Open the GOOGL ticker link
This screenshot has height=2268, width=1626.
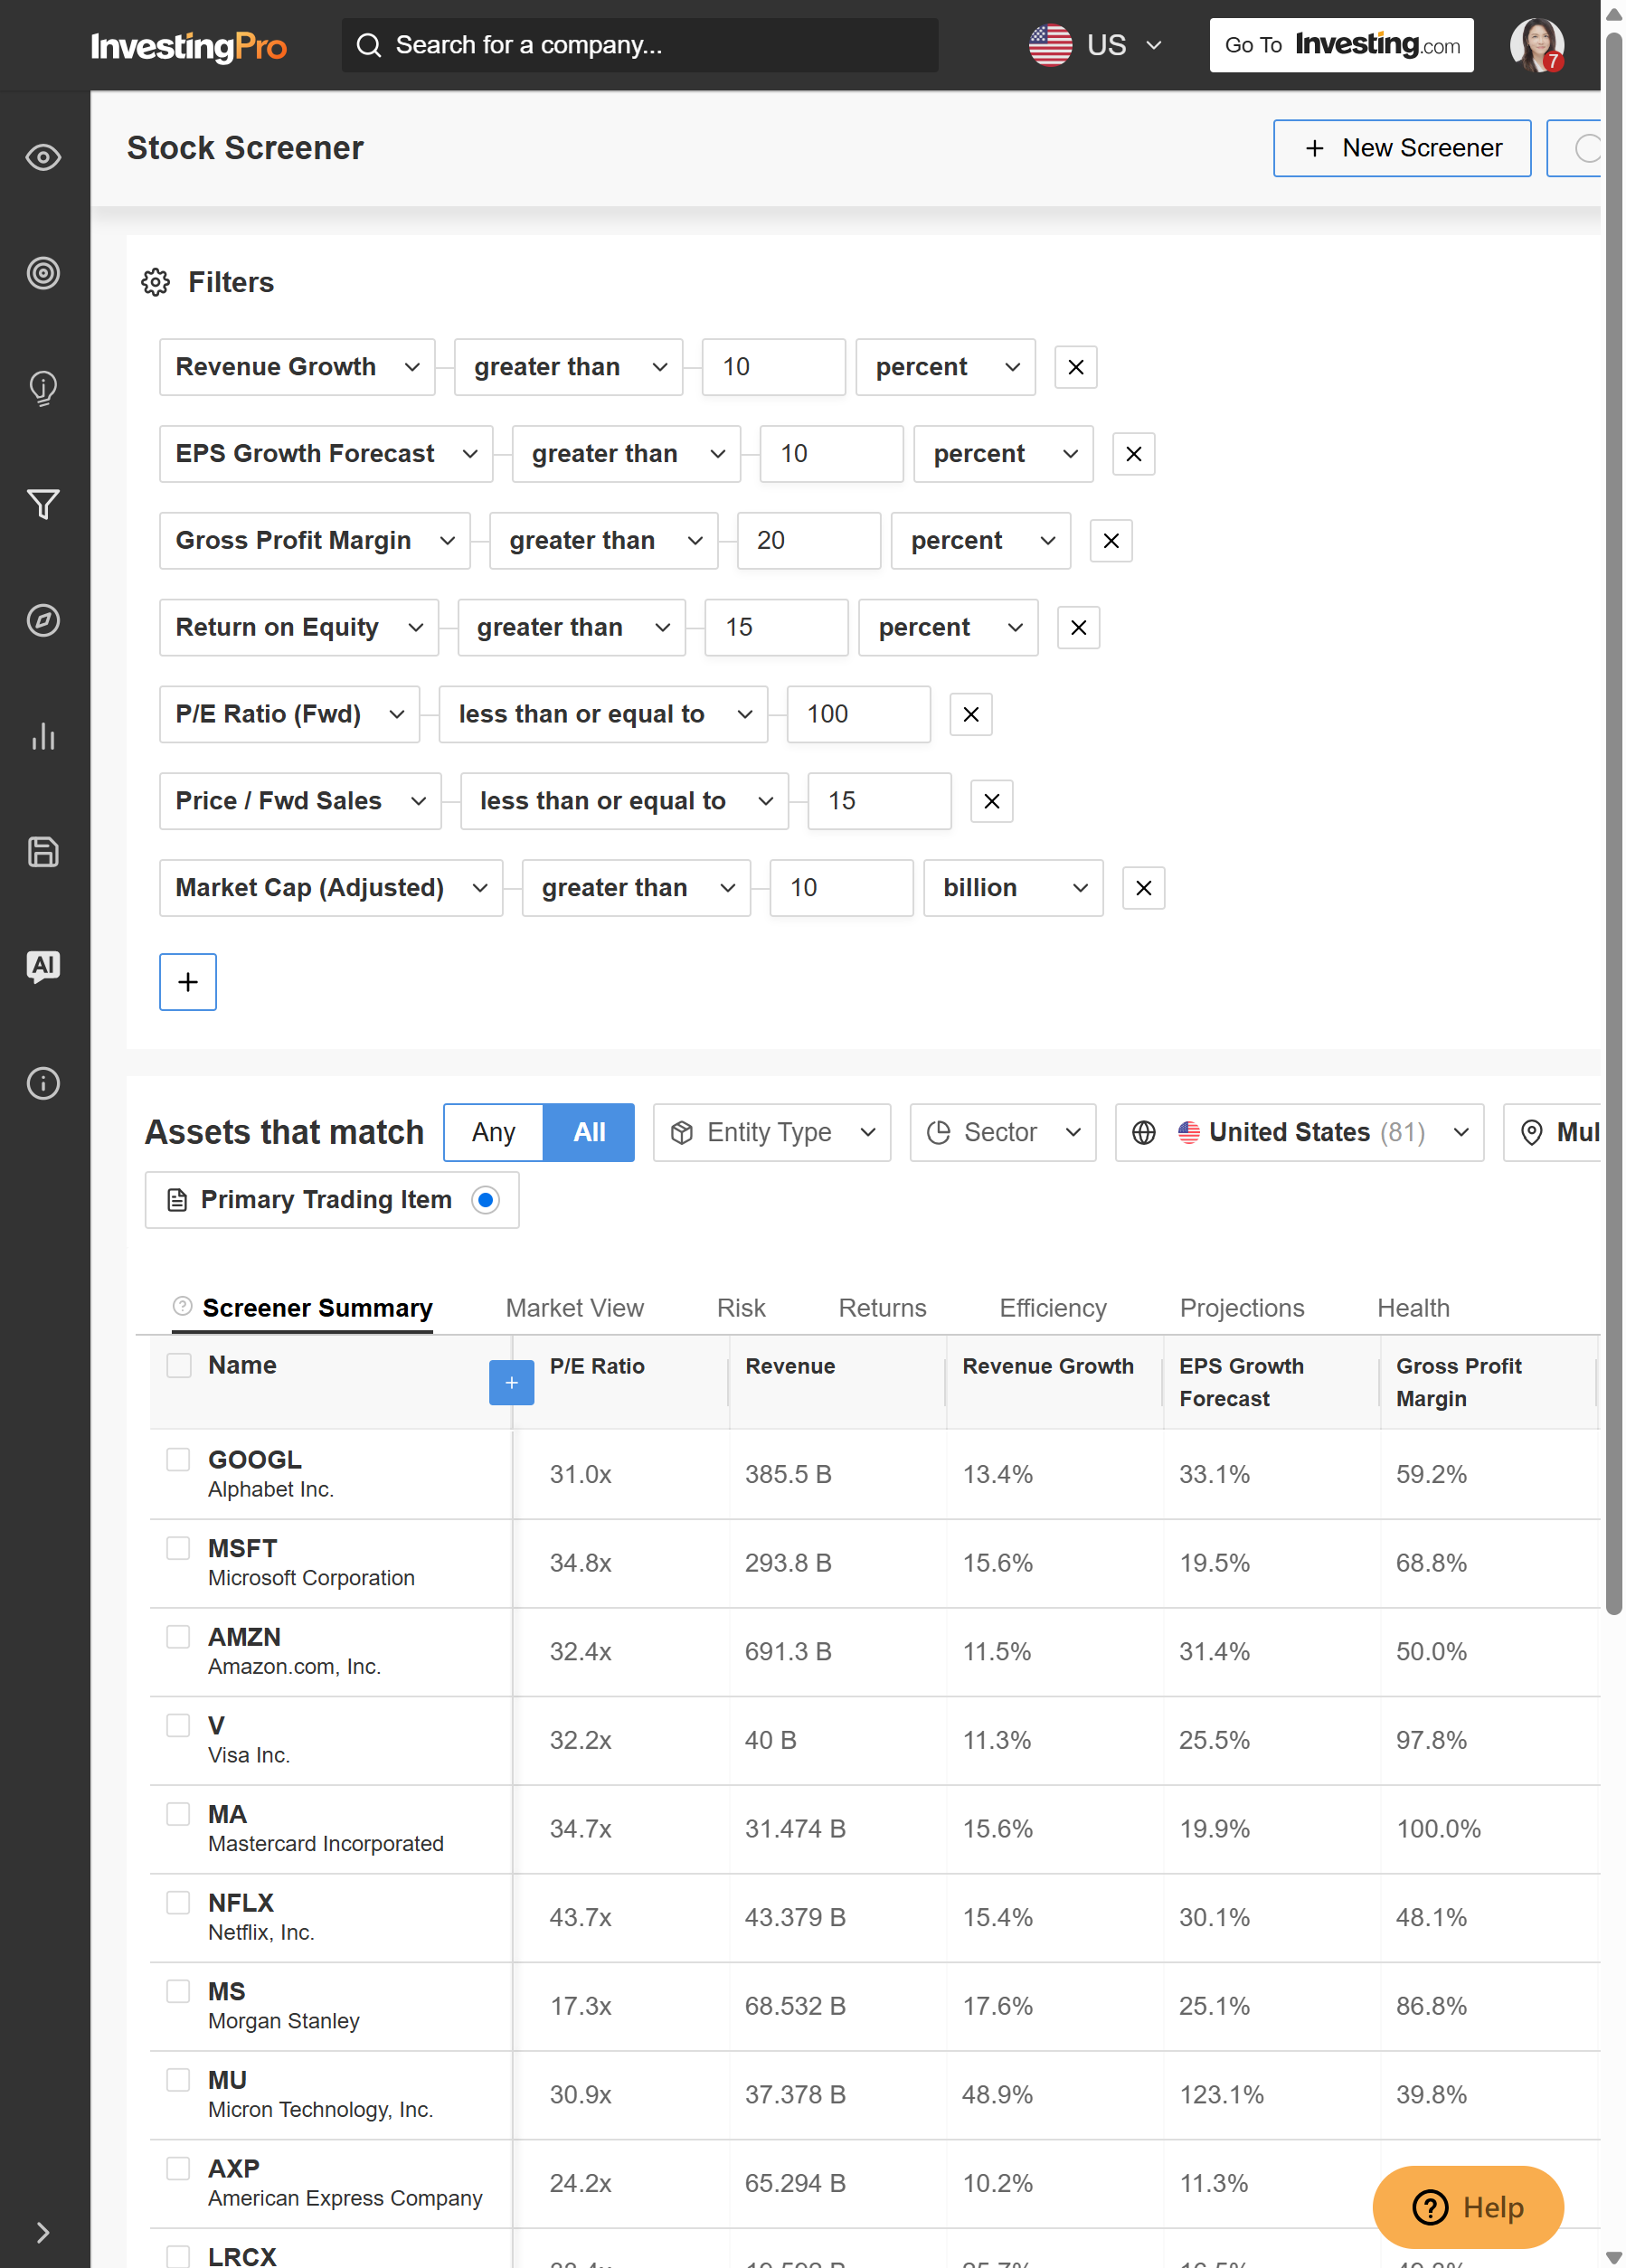coord(254,1460)
